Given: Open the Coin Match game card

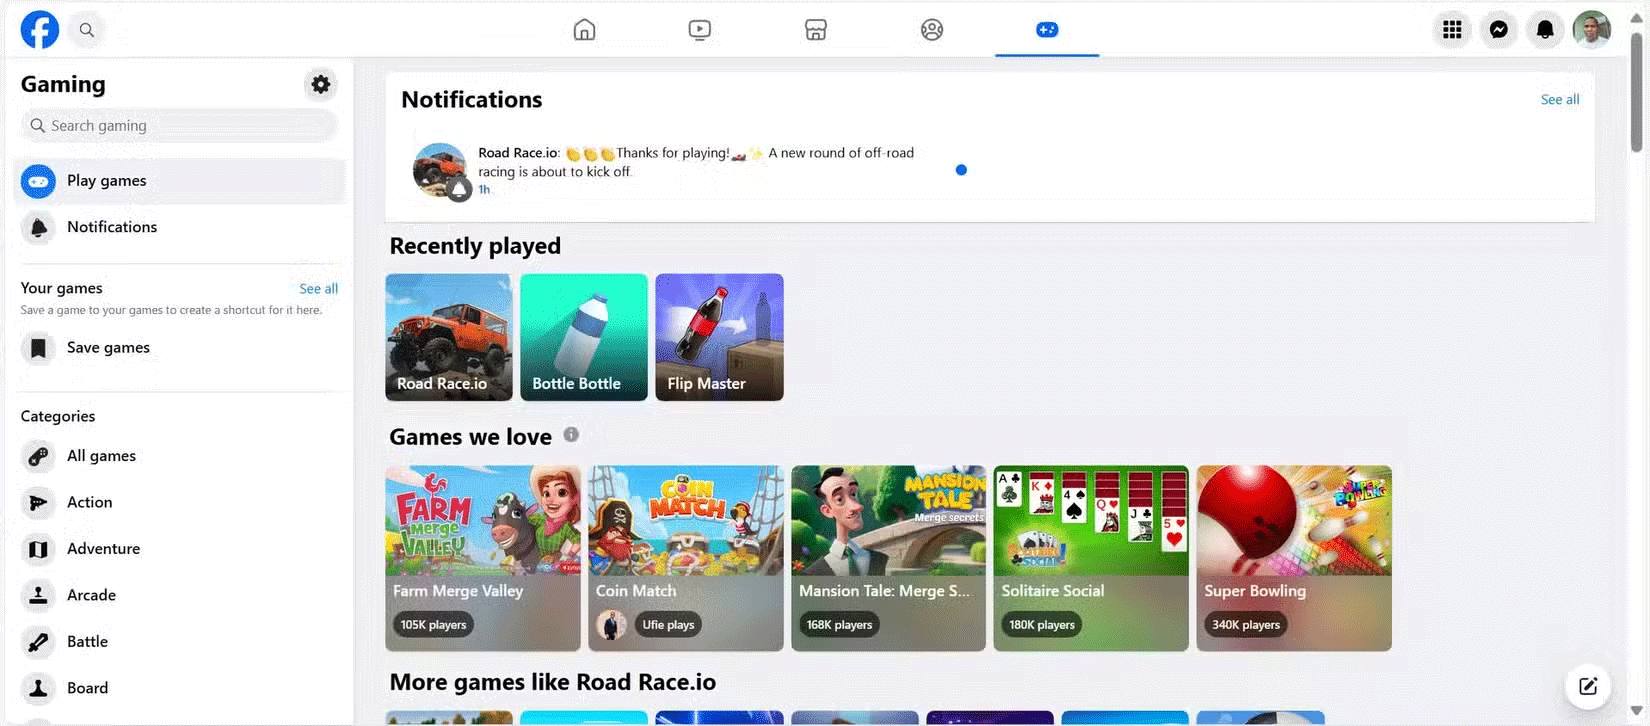Looking at the screenshot, I should click(686, 558).
